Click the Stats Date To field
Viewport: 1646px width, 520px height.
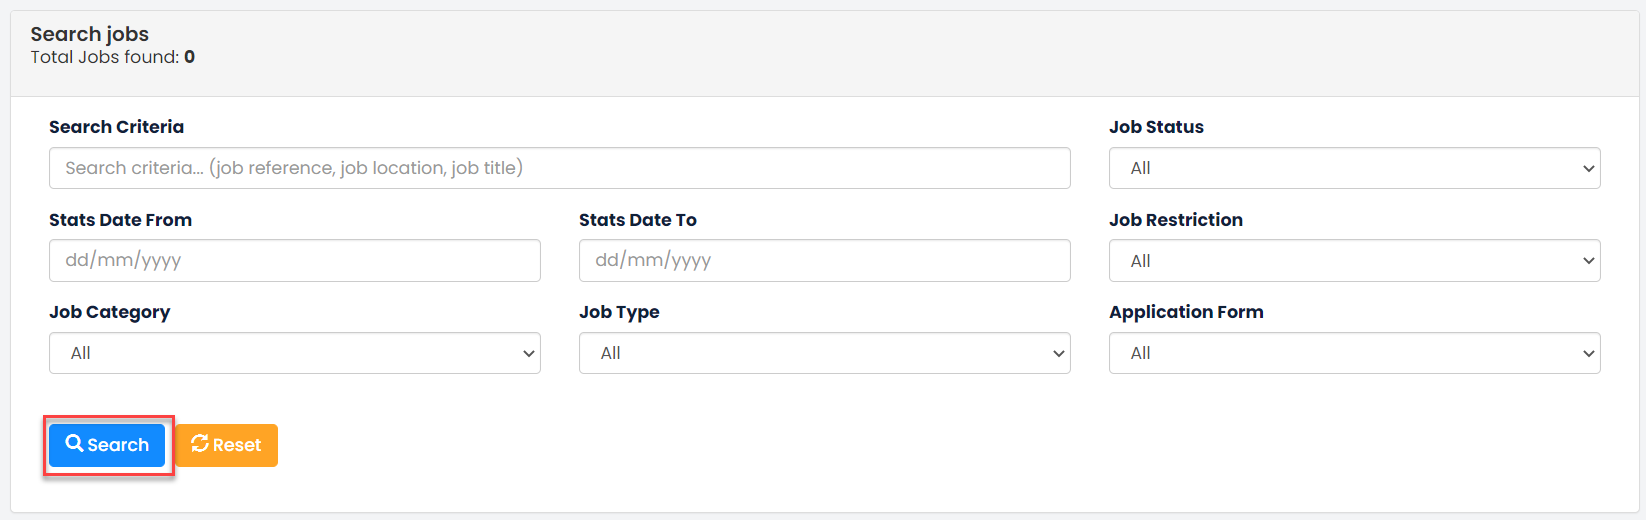point(825,261)
